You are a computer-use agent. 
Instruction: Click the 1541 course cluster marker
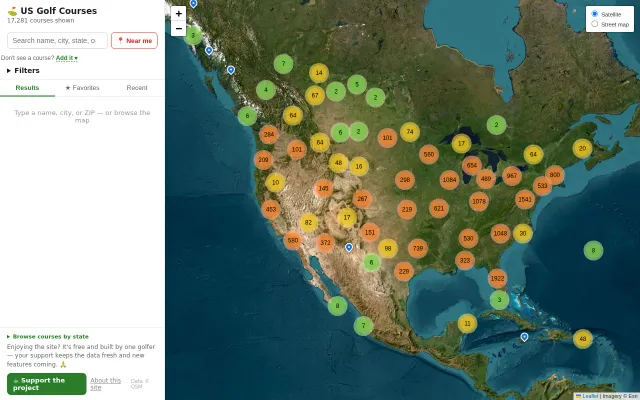525,200
